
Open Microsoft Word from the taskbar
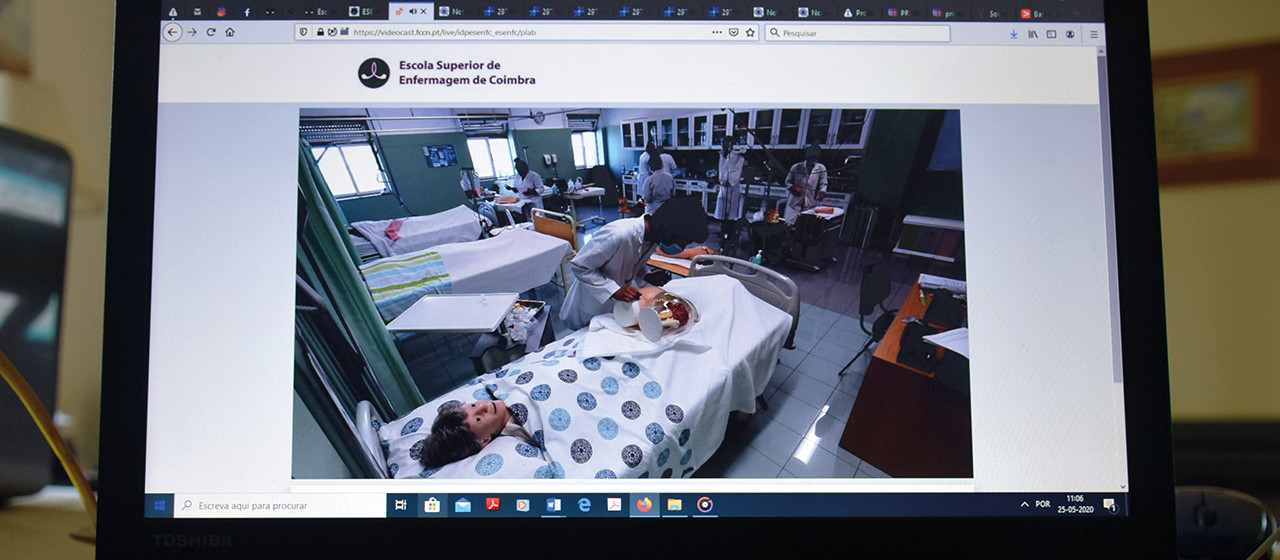coord(553,505)
